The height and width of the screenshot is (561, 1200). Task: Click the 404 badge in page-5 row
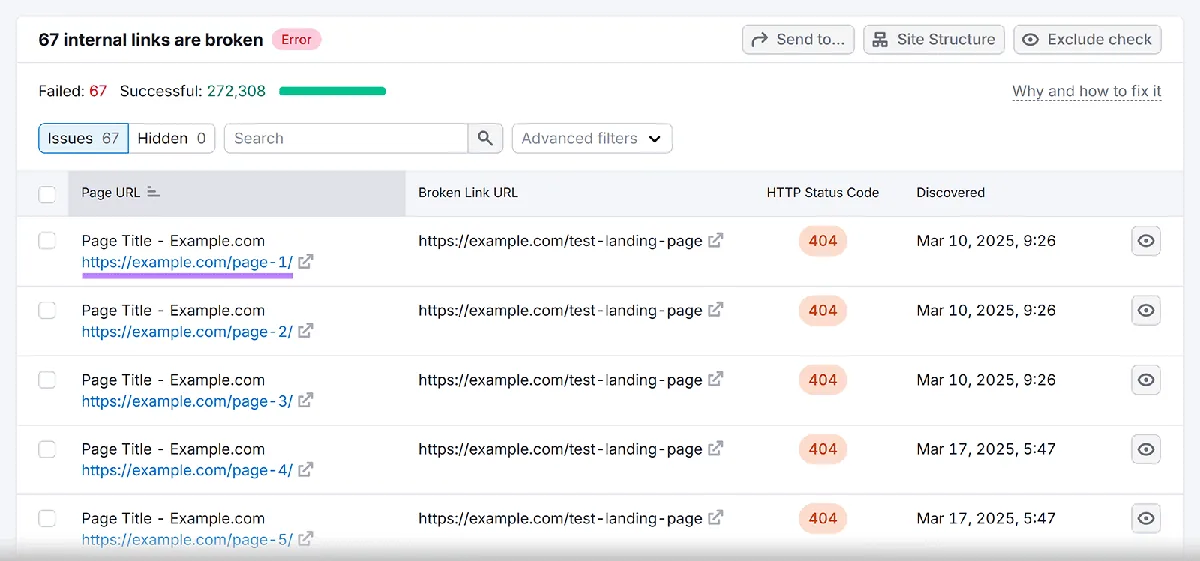click(x=823, y=518)
